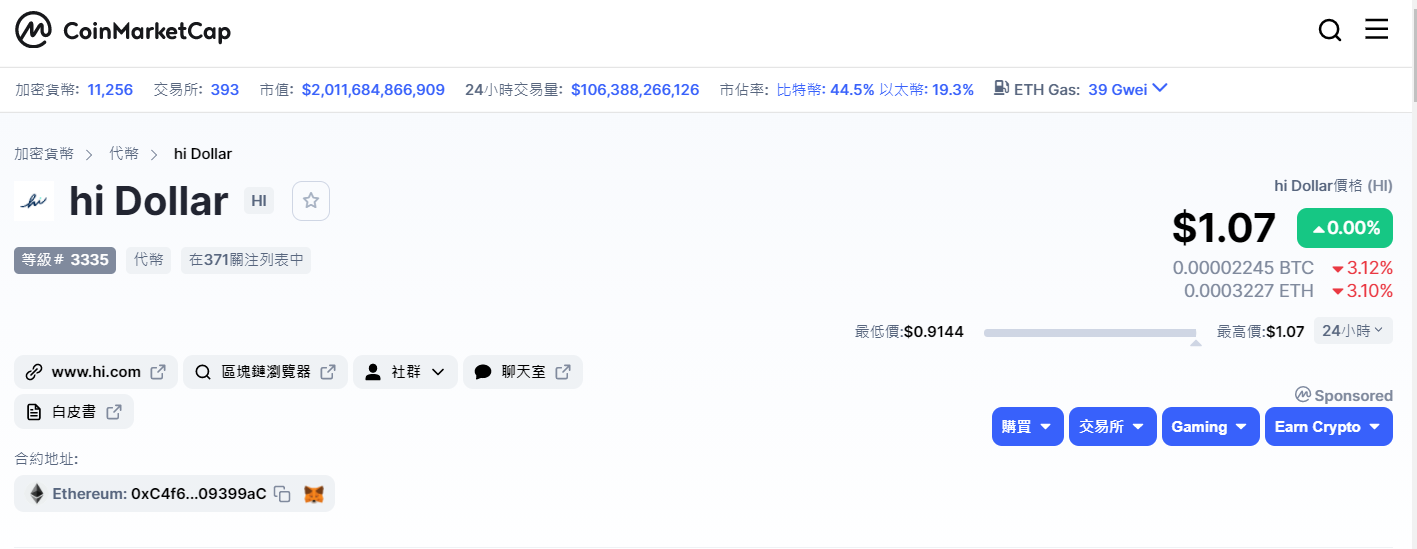Click external link icon after 聊天室
The image size is (1417, 549).
[x=563, y=372]
